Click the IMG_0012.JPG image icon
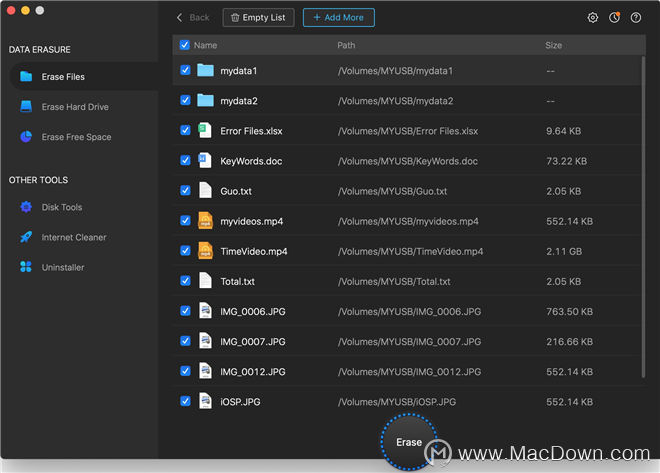This screenshot has height=473, width=660. coord(205,371)
